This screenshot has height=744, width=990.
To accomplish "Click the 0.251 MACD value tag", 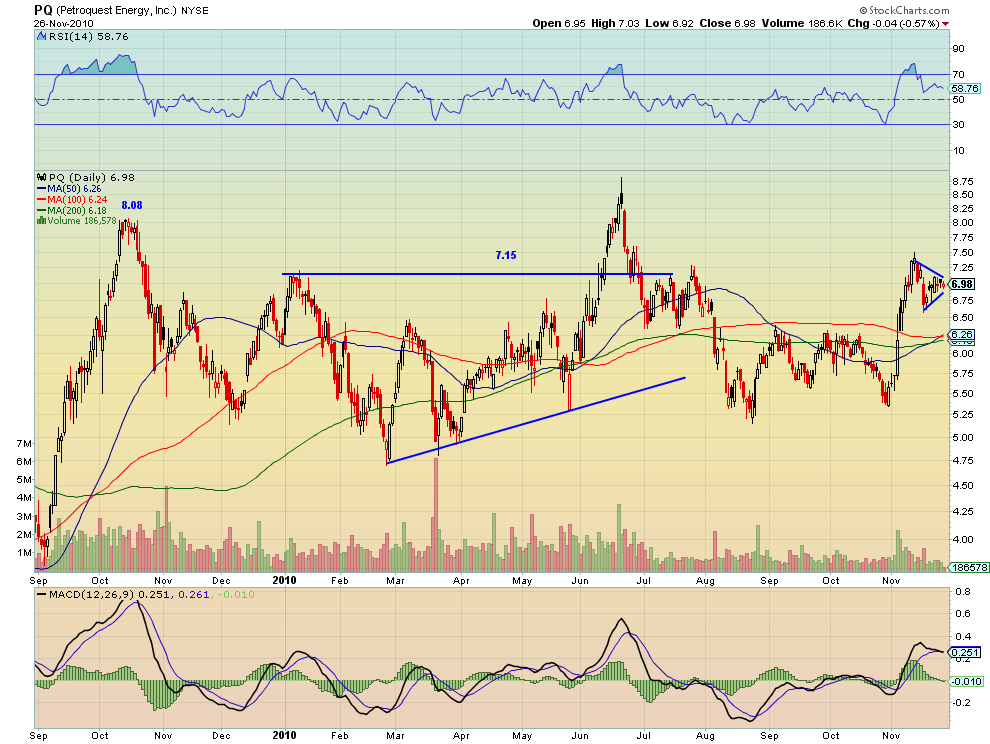I will pyautogui.click(x=965, y=652).
